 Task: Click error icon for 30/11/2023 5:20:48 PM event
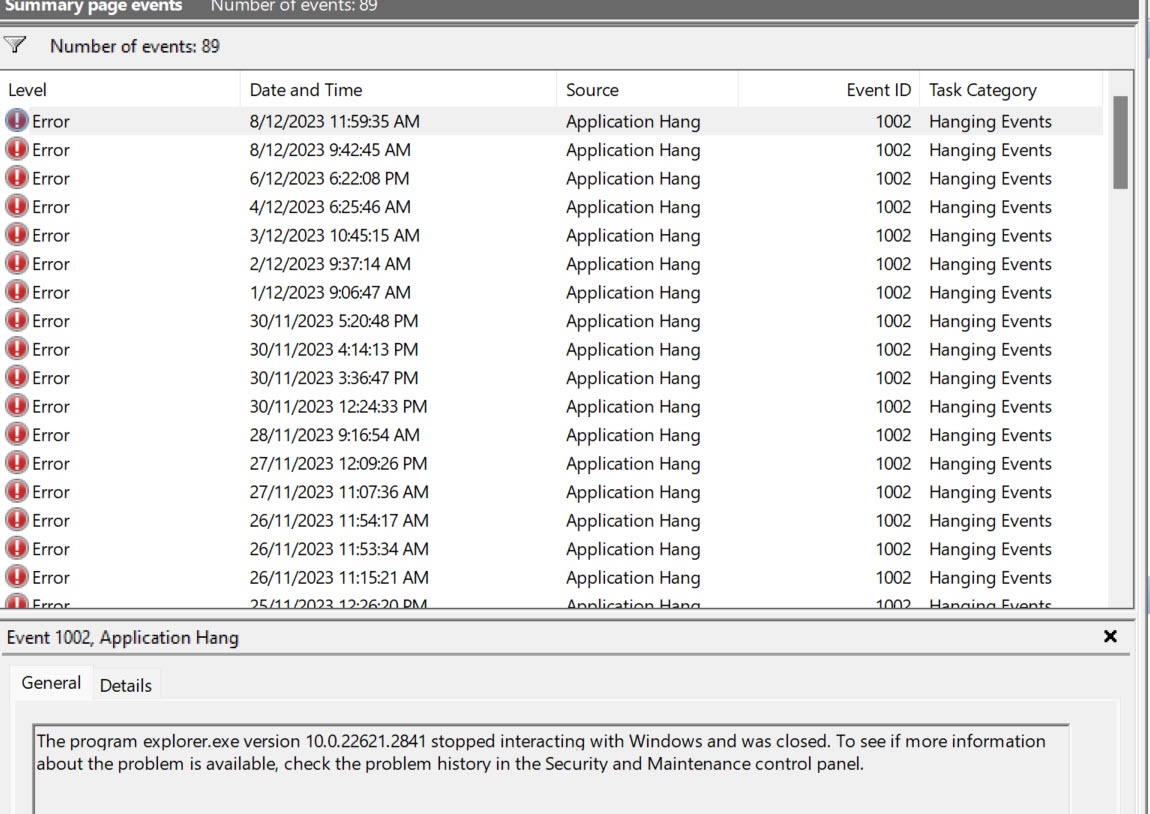pyautogui.click(x=16, y=320)
